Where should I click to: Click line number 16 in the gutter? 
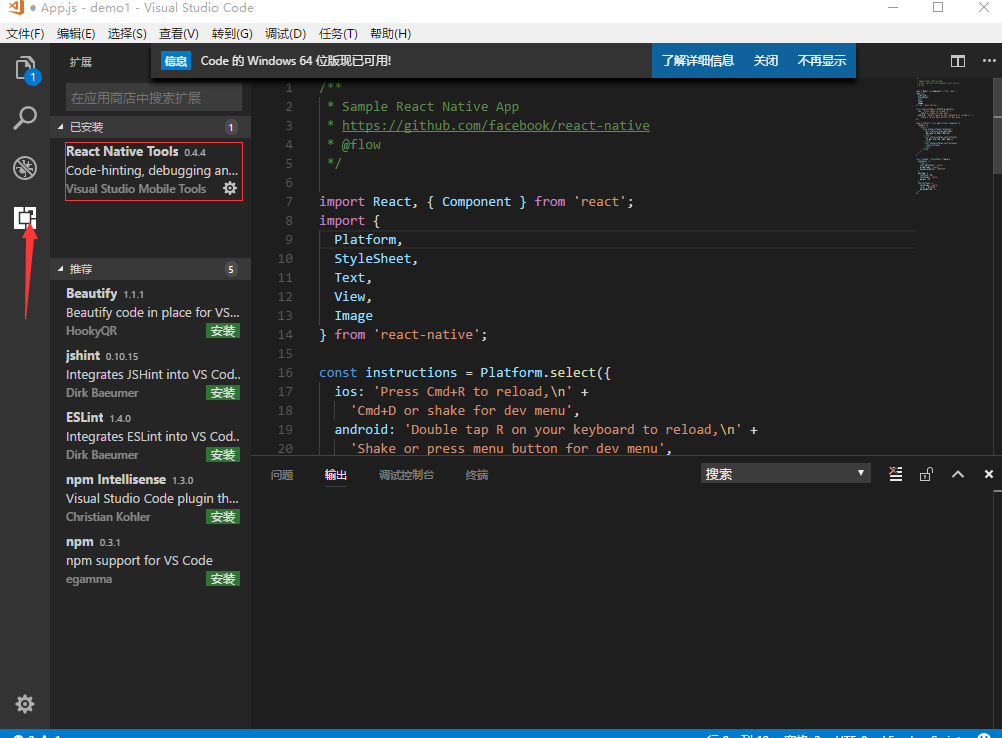(x=285, y=373)
